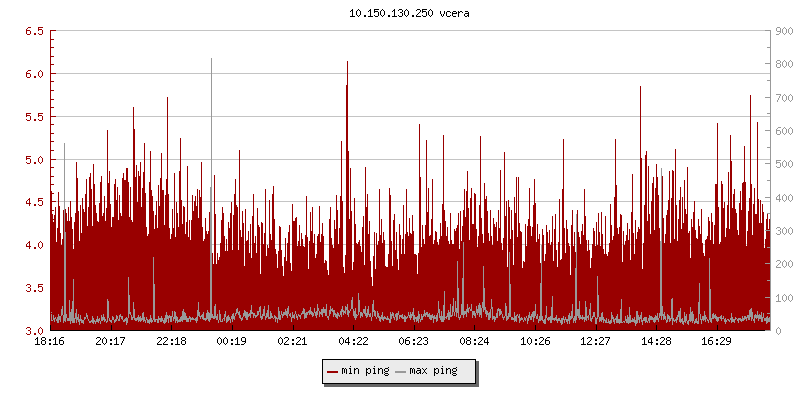Click the 3.5 label on left axis
This screenshot has width=800, height=400.
[34, 288]
